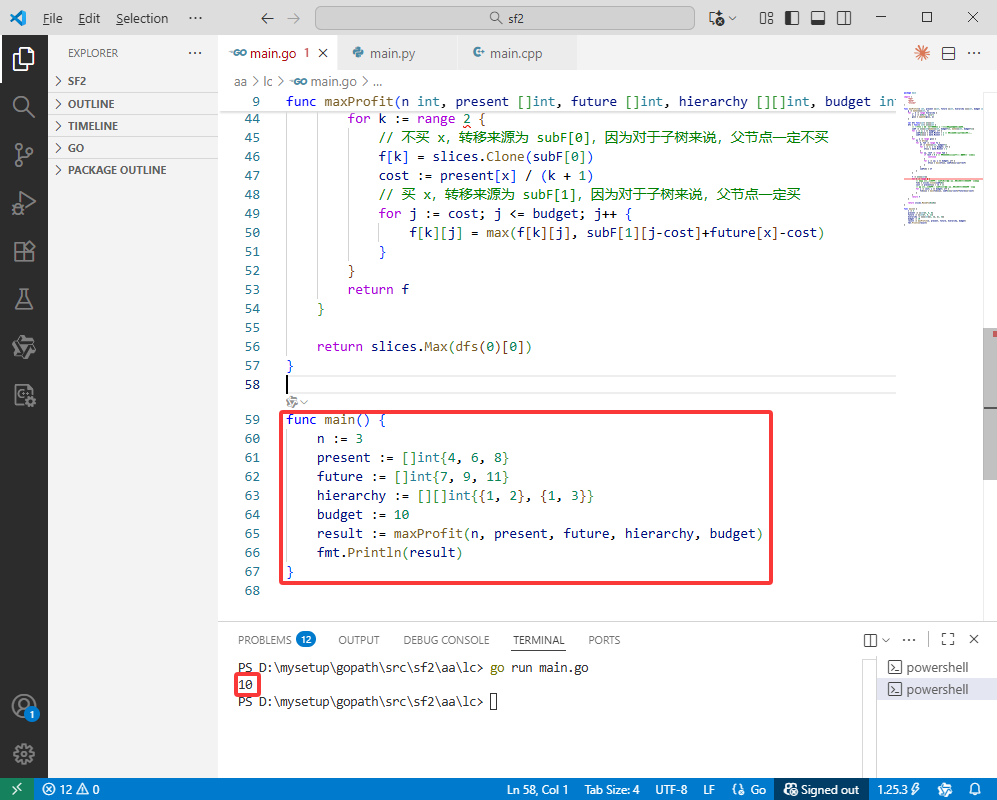Viewport: 997px width, 800px height.
Task: Maximize the terminal panel size
Action: click(948, 639)
